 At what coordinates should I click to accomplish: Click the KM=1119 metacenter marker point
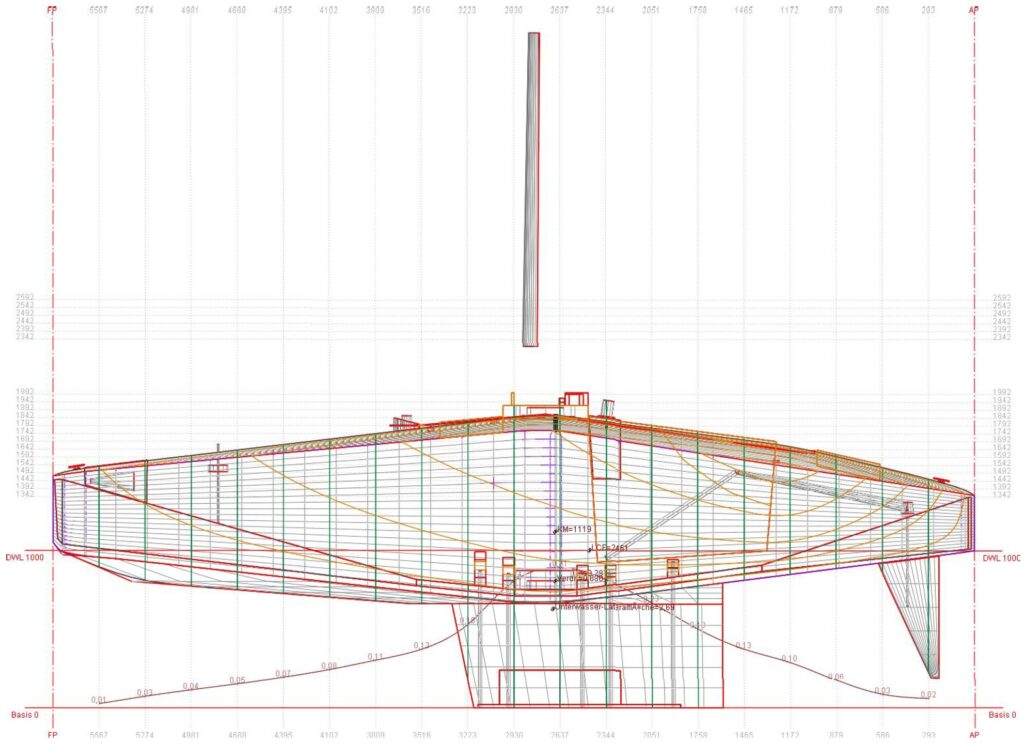[x=555, y=531]
